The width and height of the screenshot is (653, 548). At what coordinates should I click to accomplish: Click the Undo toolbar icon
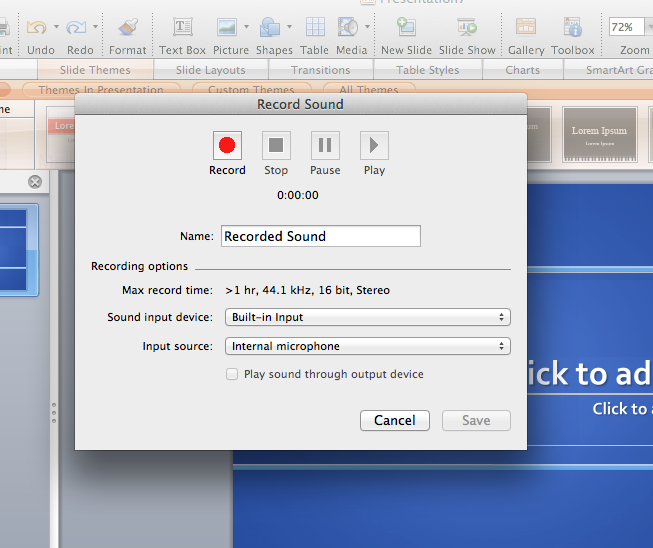click(x=37, y=27)
